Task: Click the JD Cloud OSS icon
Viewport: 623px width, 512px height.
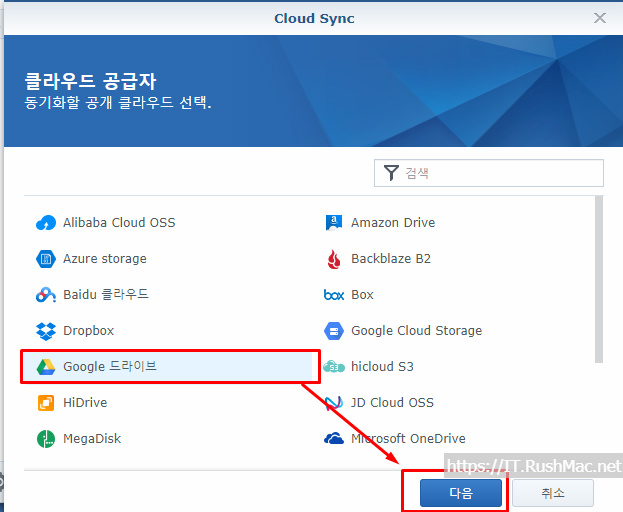Action: coord(334,403)
